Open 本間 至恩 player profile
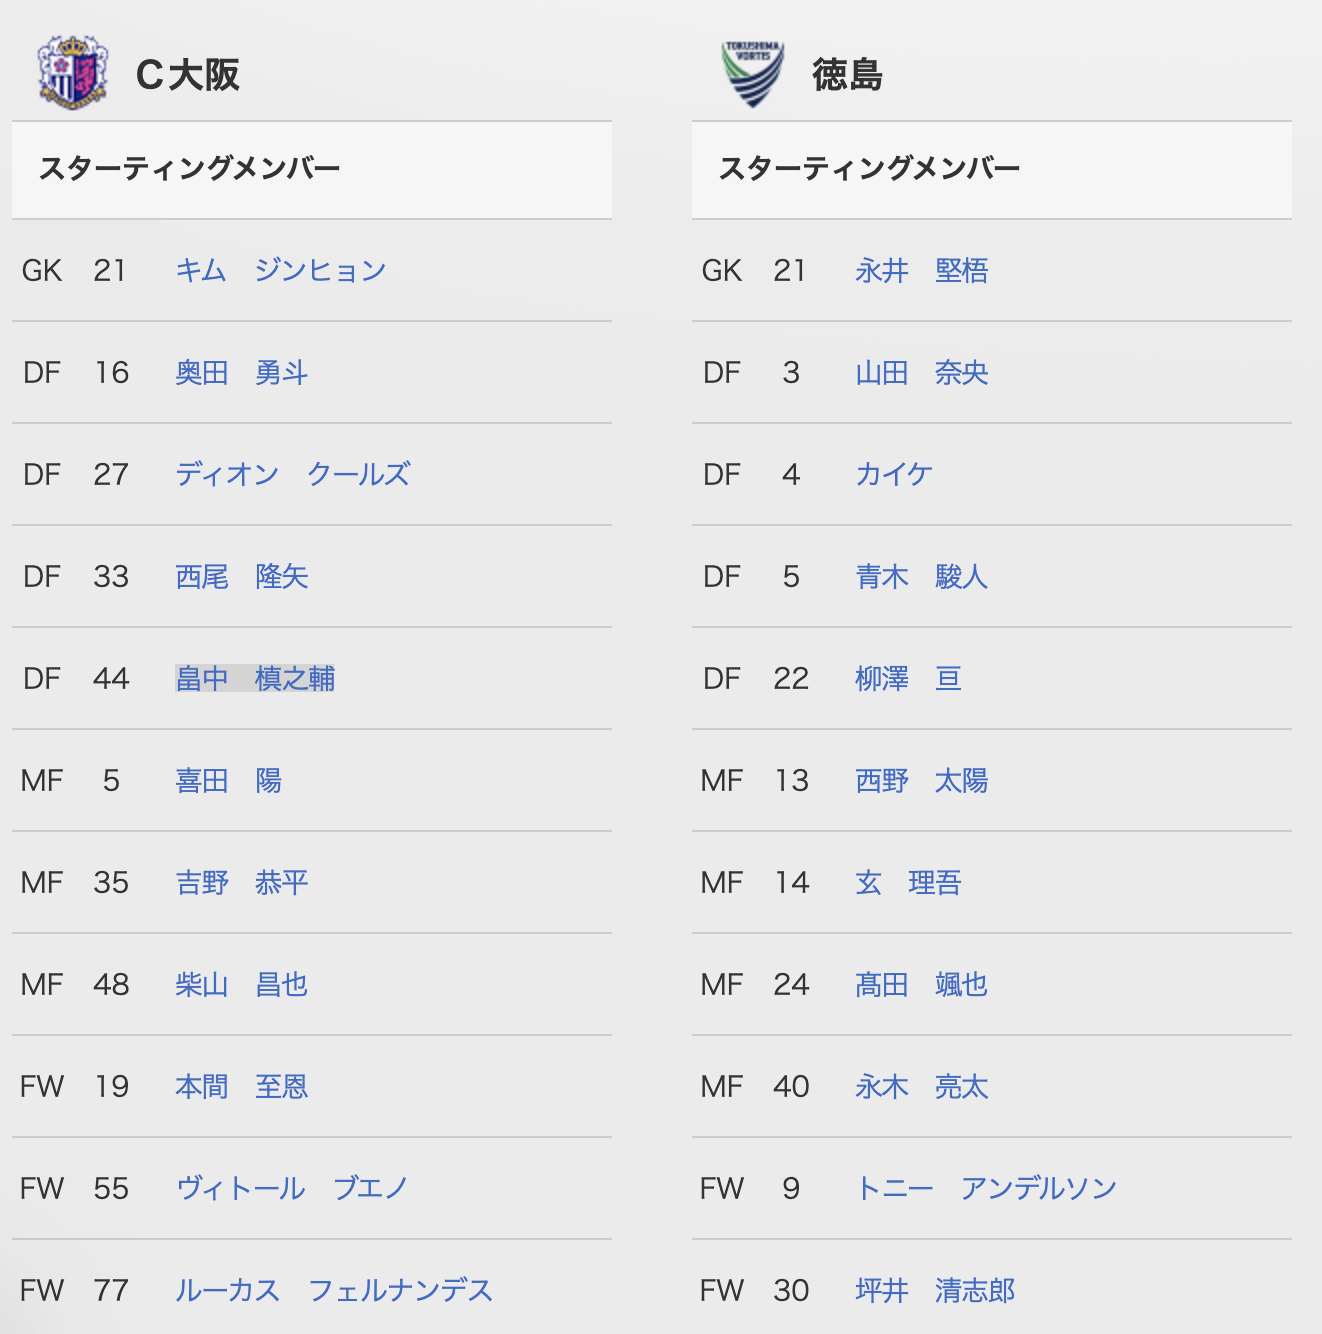 pyautogui.click(x=242, y=1087)
